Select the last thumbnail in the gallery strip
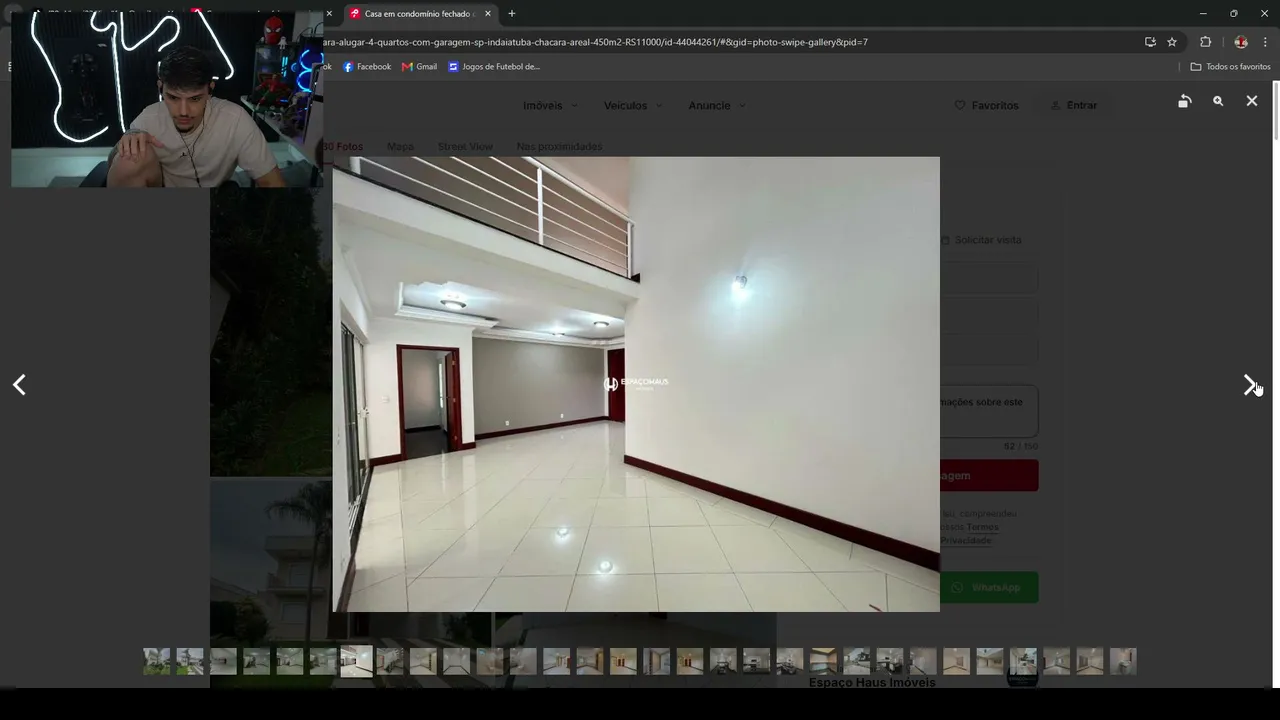1280x720 pixels. (1123, 661)
